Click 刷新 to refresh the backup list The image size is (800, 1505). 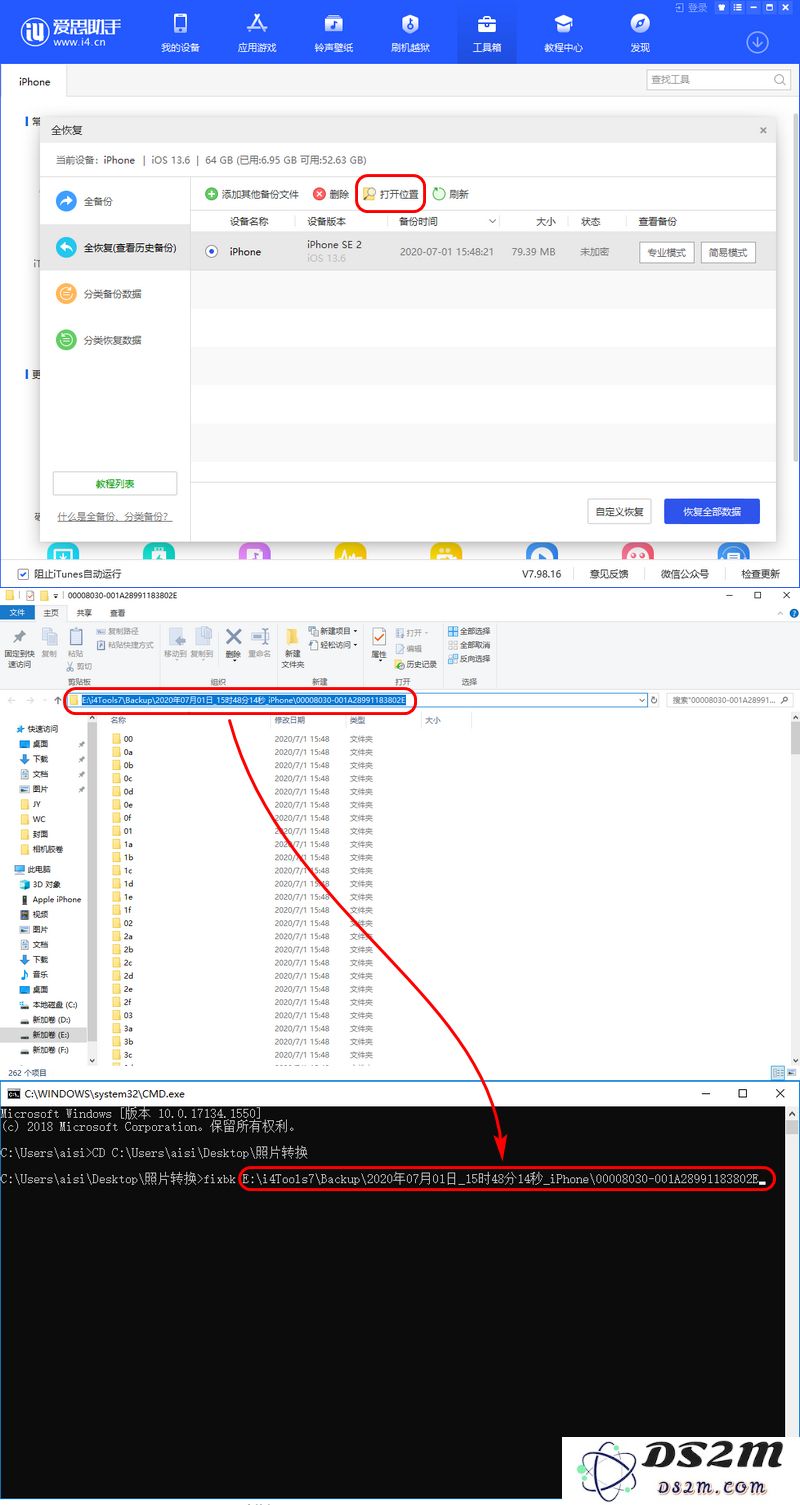(x=451, y=194)
